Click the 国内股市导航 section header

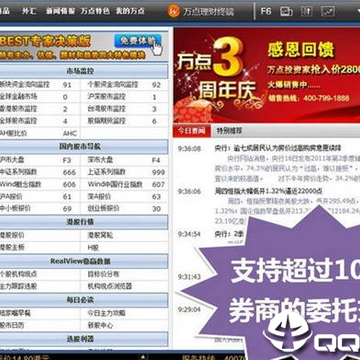(83, 147)
